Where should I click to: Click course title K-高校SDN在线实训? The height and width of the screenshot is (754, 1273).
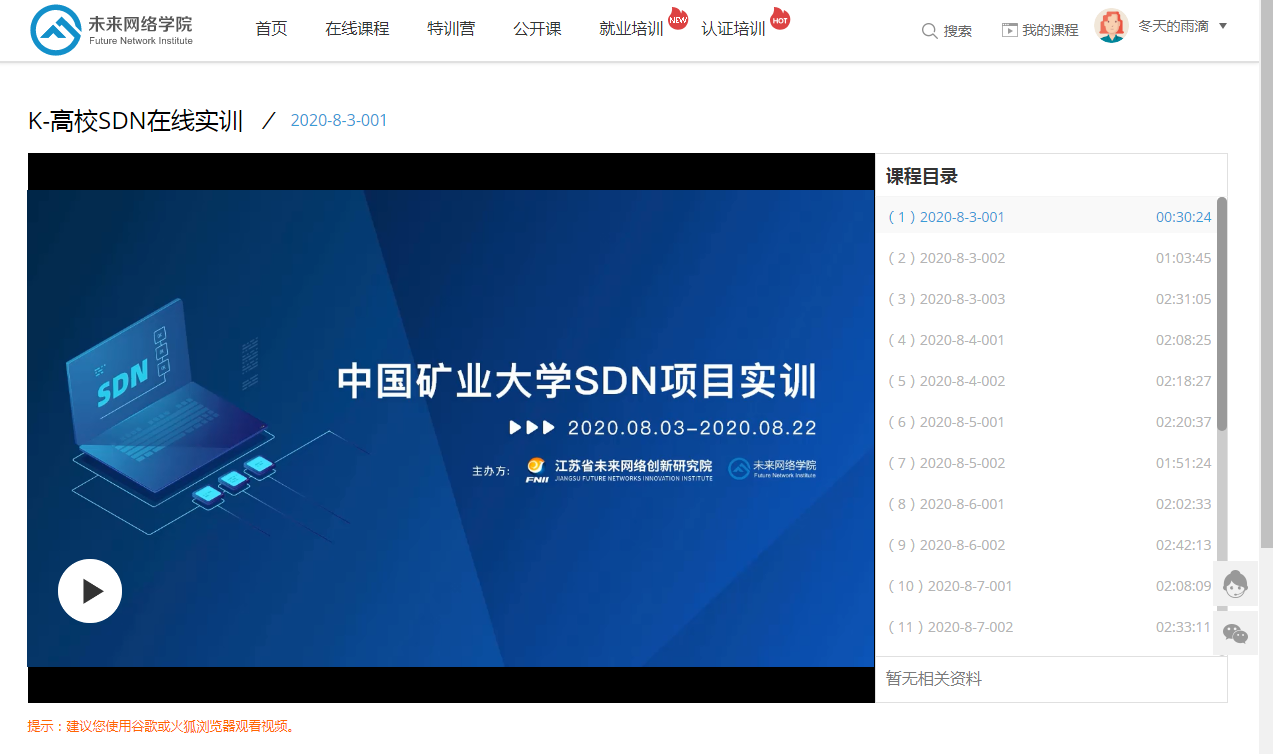pyautogui.click(x=136, y=122)
